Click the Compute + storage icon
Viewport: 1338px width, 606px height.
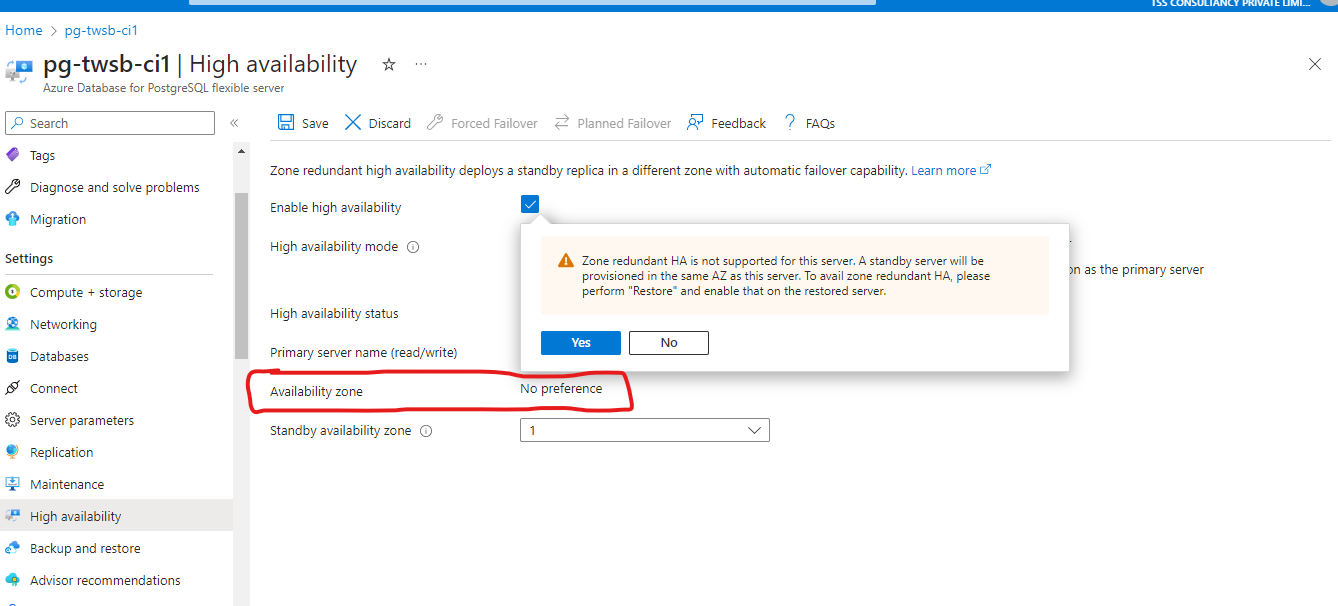pyautogui.click(x=13, y=292)
